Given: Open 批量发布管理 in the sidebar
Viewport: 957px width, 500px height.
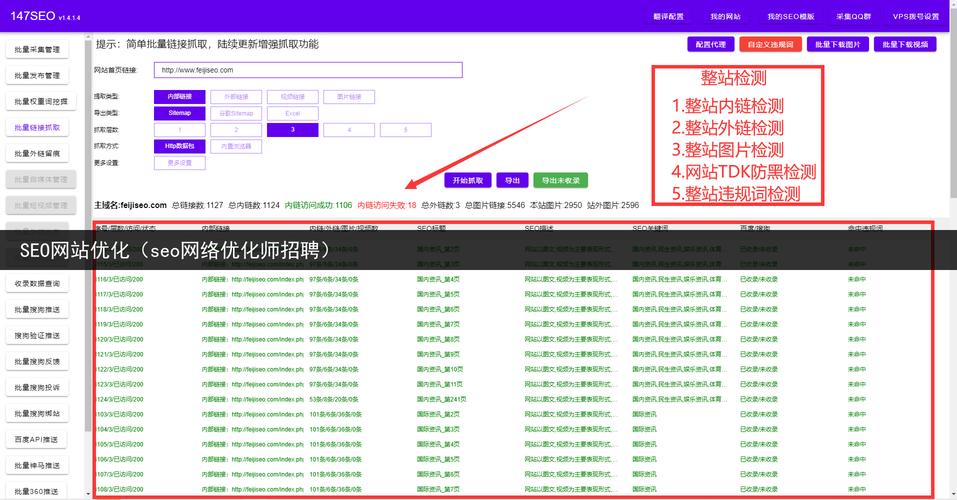Looking at the screenshot, I should [37, 76].
